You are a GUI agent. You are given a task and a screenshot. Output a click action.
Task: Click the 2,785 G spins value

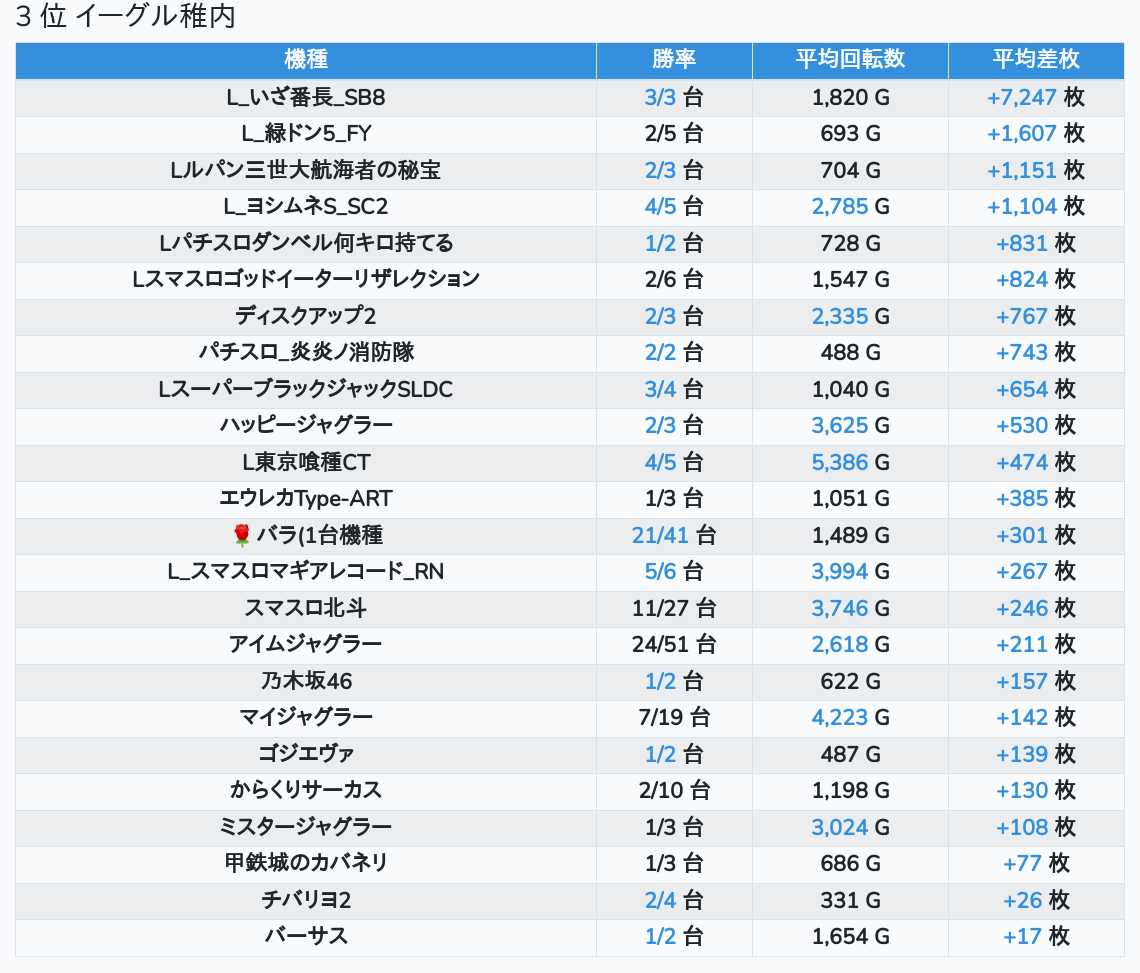[x=850, y=207]
